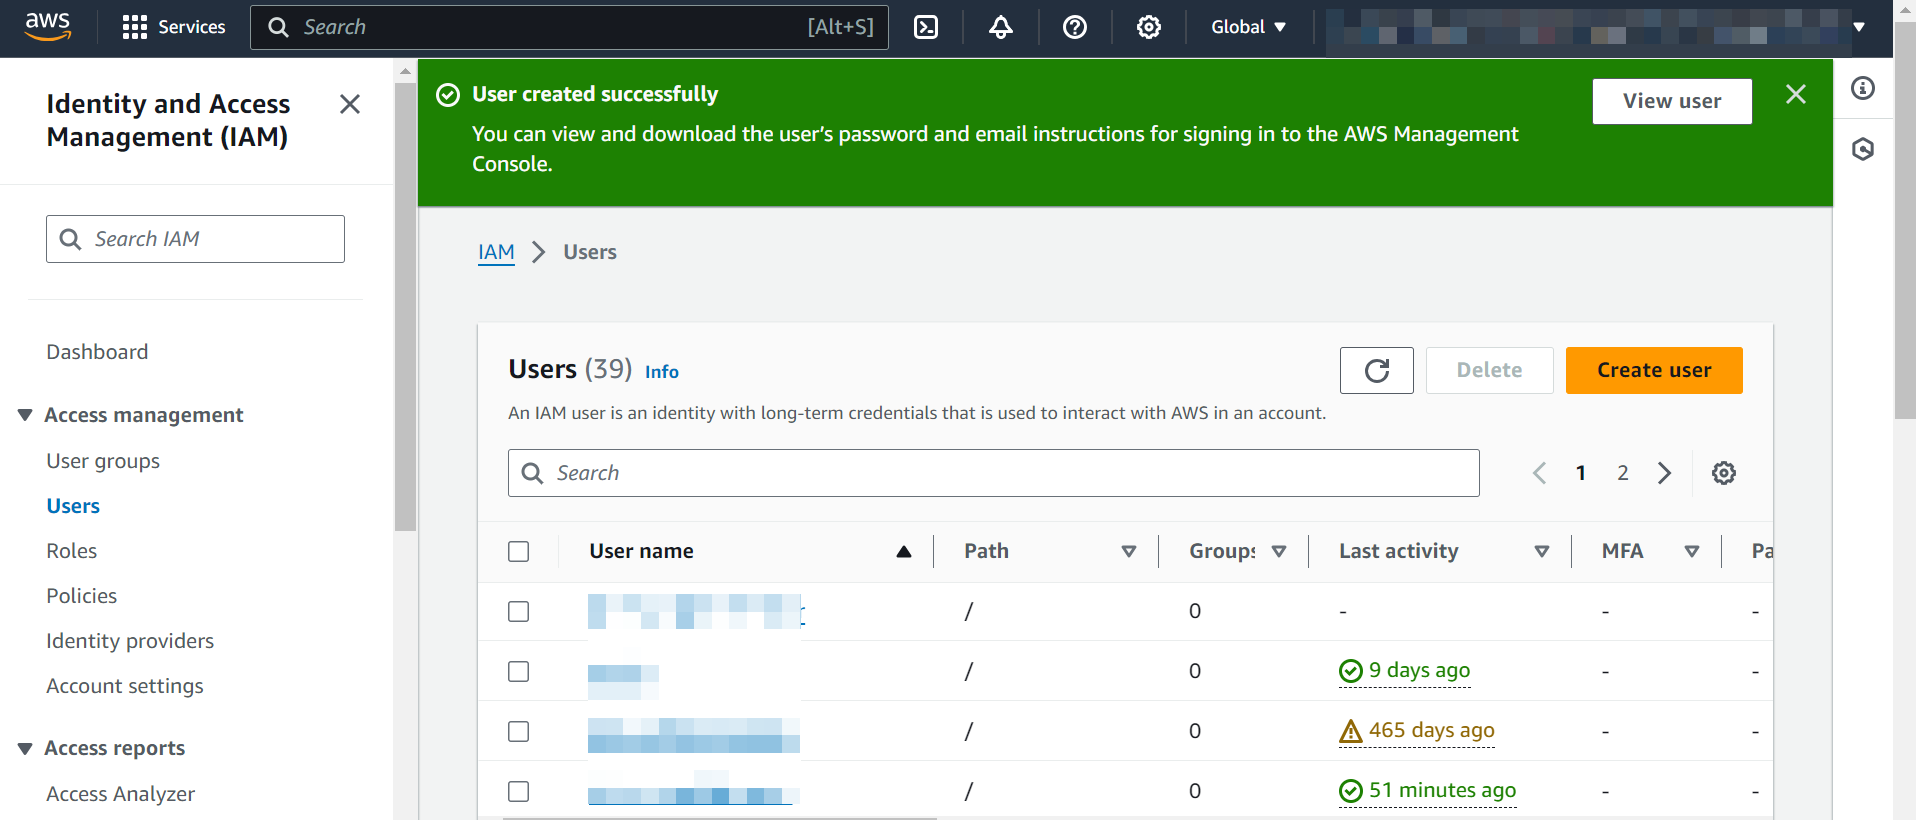The height and width of the screenshot is (820, 1916).
Task: Open the info panel icon on right
Action: [x=1863, y=88]
